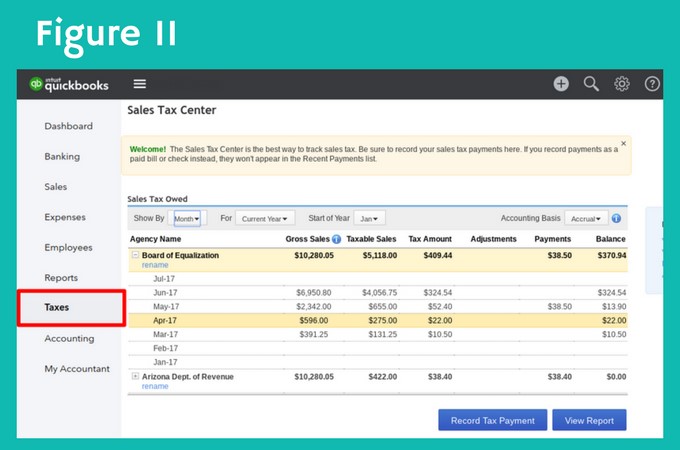This screenshot has width=680, height=450.
Task: Expand the Arizona Dept. of Revenue row
Action: point(135,376)
